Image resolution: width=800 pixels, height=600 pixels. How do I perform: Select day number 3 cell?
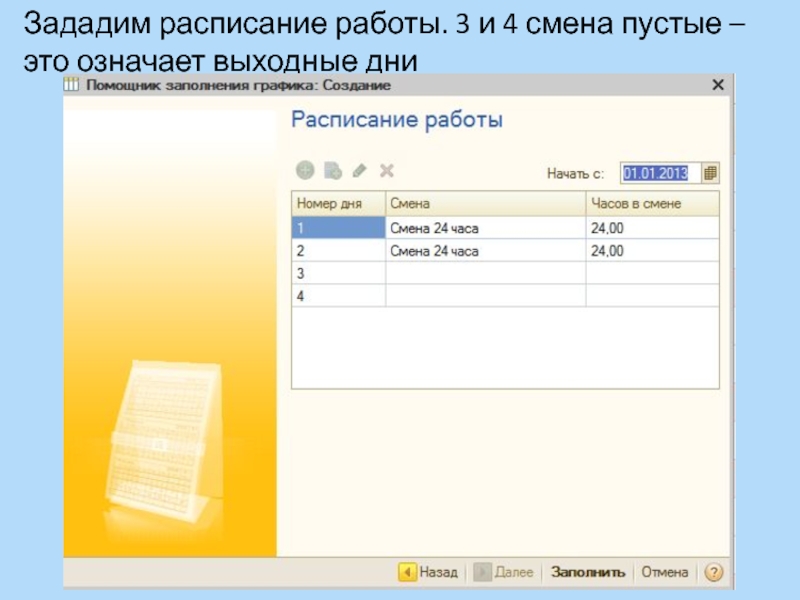tap(338, 273)
